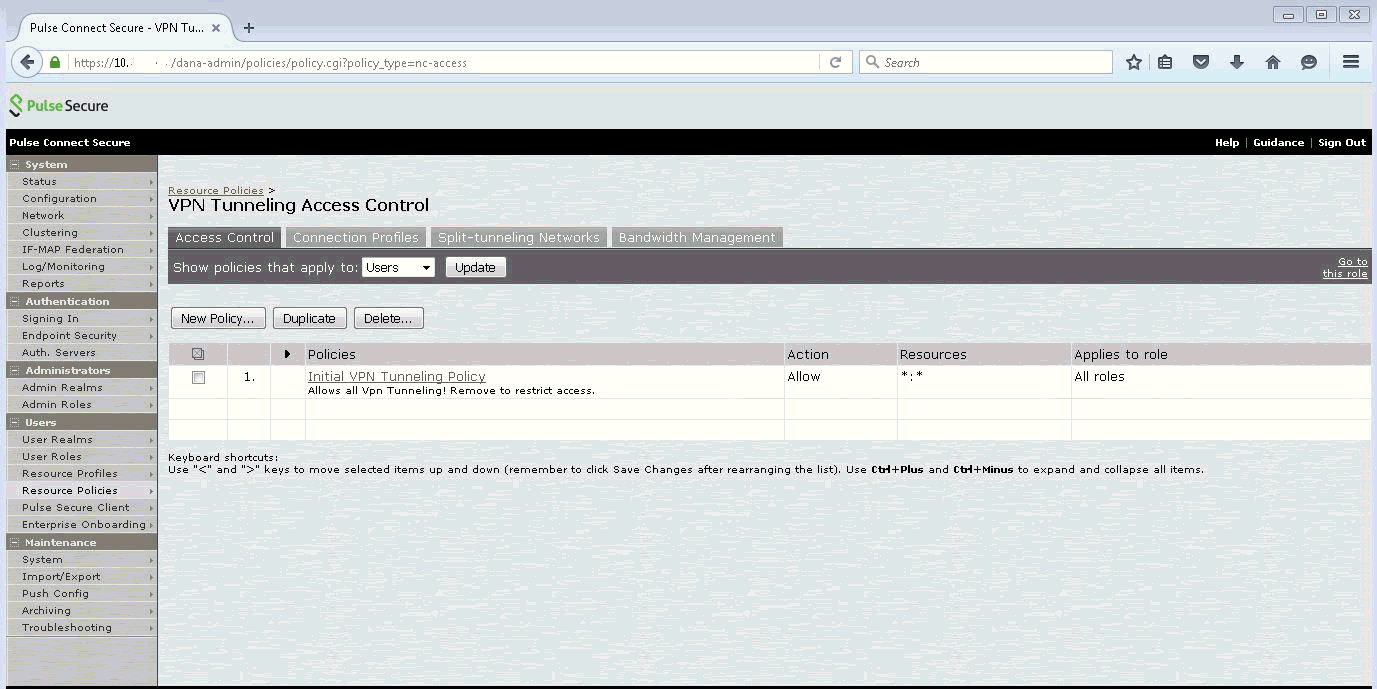Switch to the Connection Profiles tab
The width and height of the screenshot is (1377, 689).
[355, 237]
